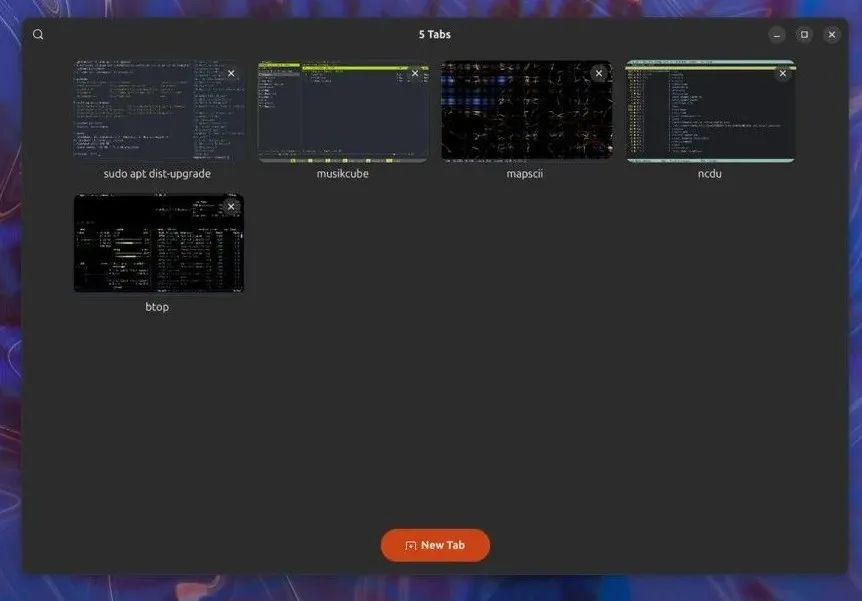Close the sudo apt dist-upgrade tab
Viewport: 862px width, 601px height.
click(x=231, y=74)
